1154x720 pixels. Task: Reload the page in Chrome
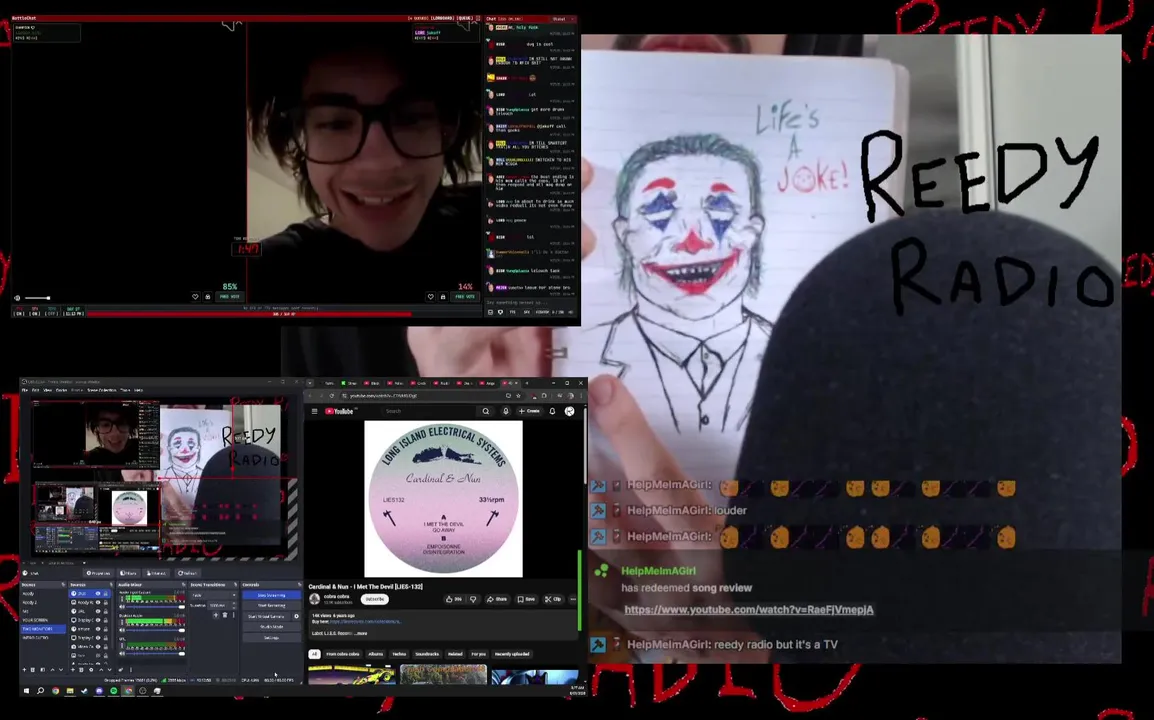coord(332,395)
